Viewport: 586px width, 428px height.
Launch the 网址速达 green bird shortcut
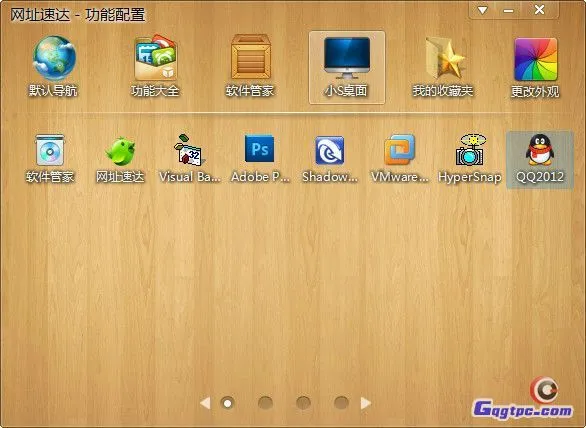(x=120, y=159)
